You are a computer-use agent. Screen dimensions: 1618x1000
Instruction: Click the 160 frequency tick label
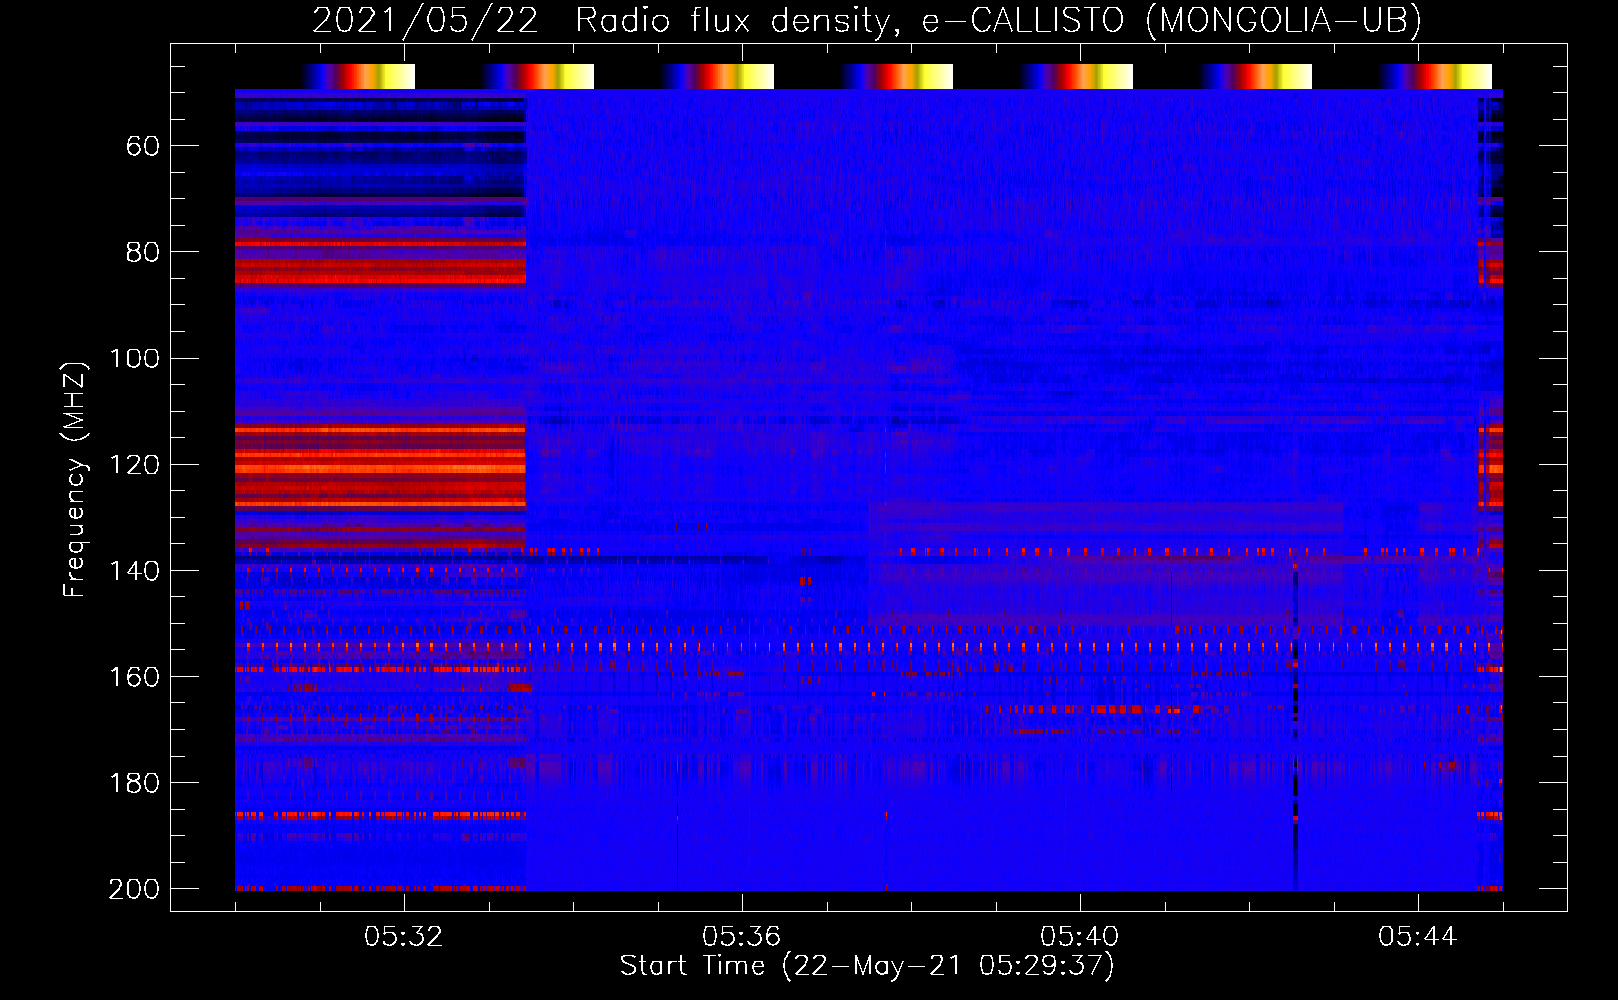[134, 676]
